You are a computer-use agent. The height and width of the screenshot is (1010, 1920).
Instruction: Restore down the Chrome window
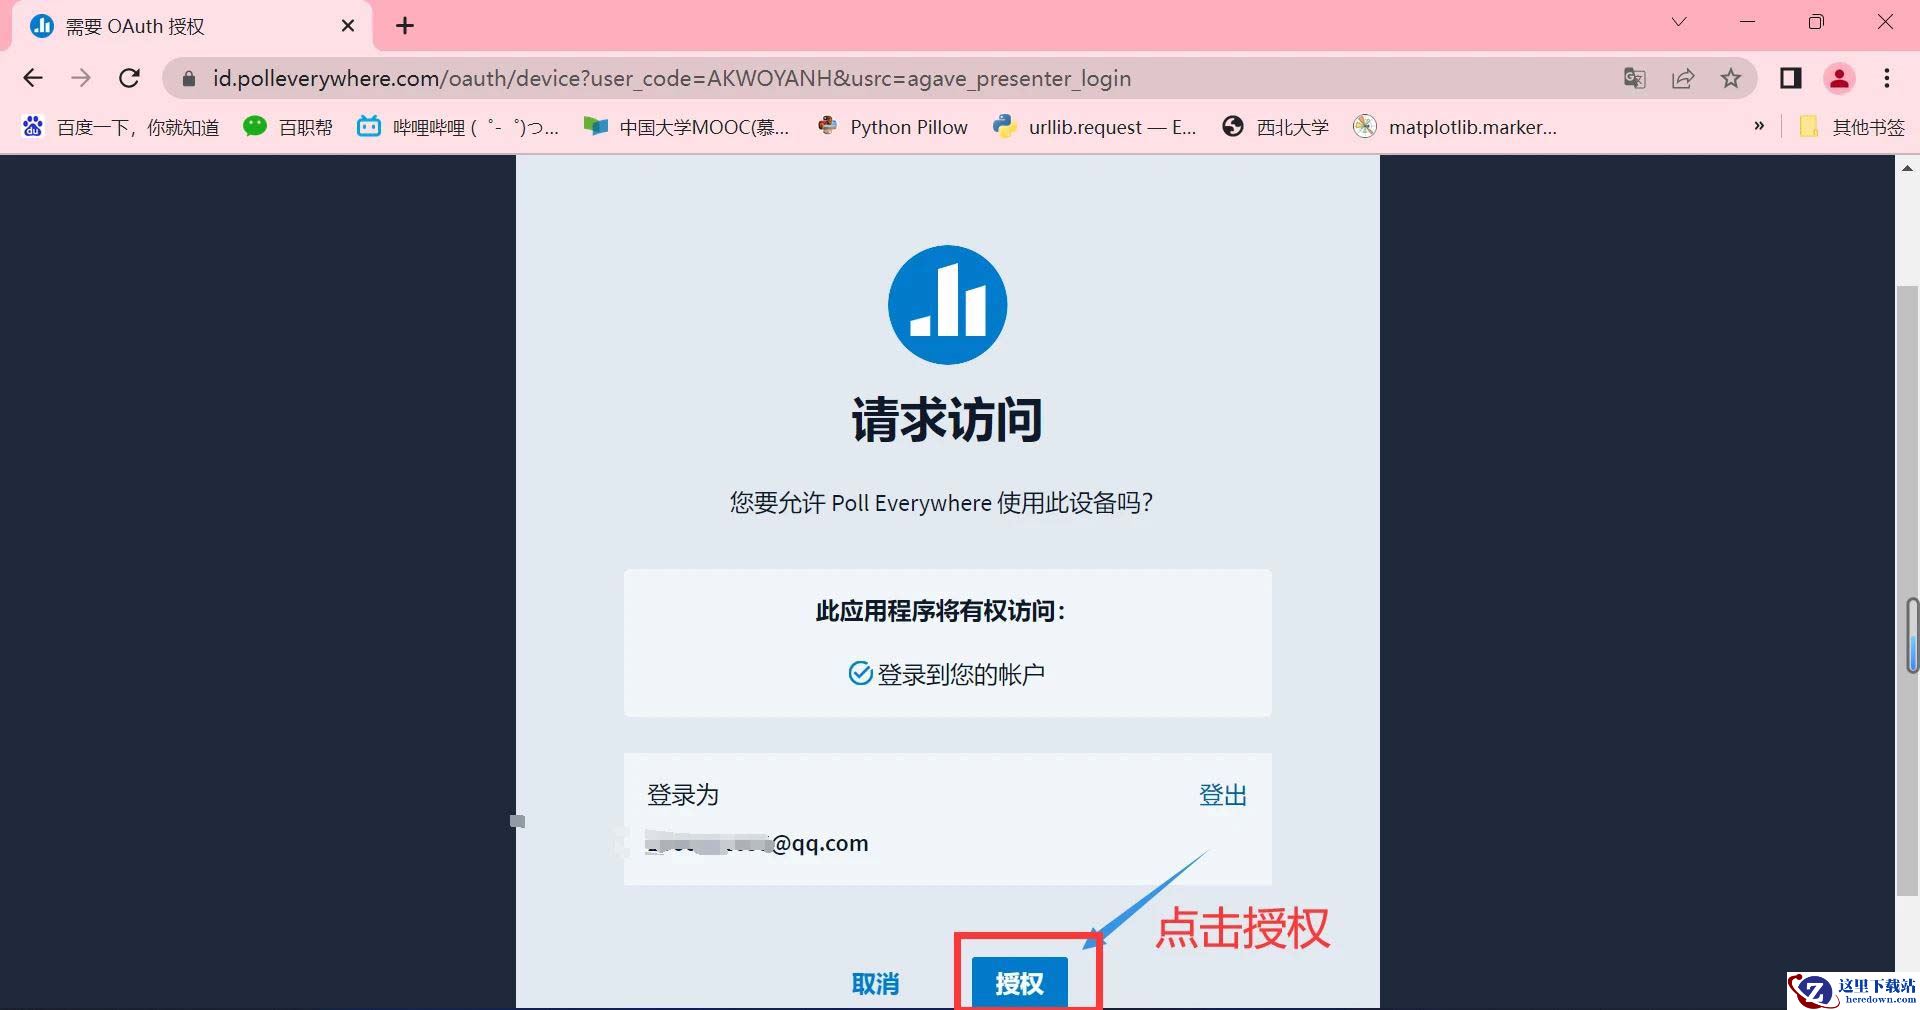coord(1816,22)
